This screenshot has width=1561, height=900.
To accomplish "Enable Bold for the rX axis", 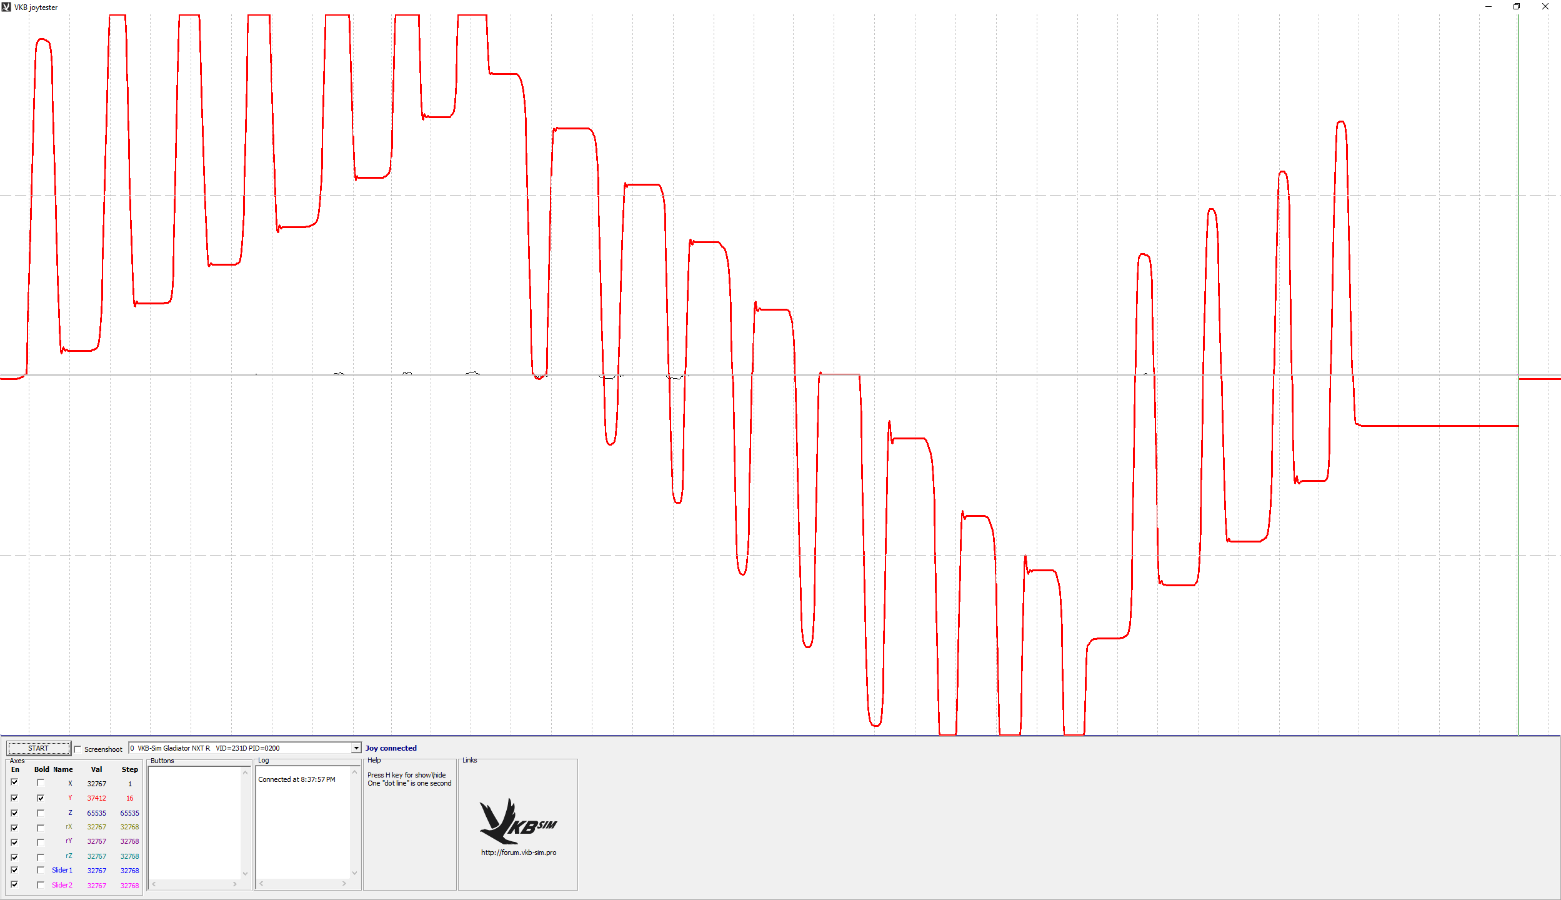I will pyautogui.click(x=40, y=827).
